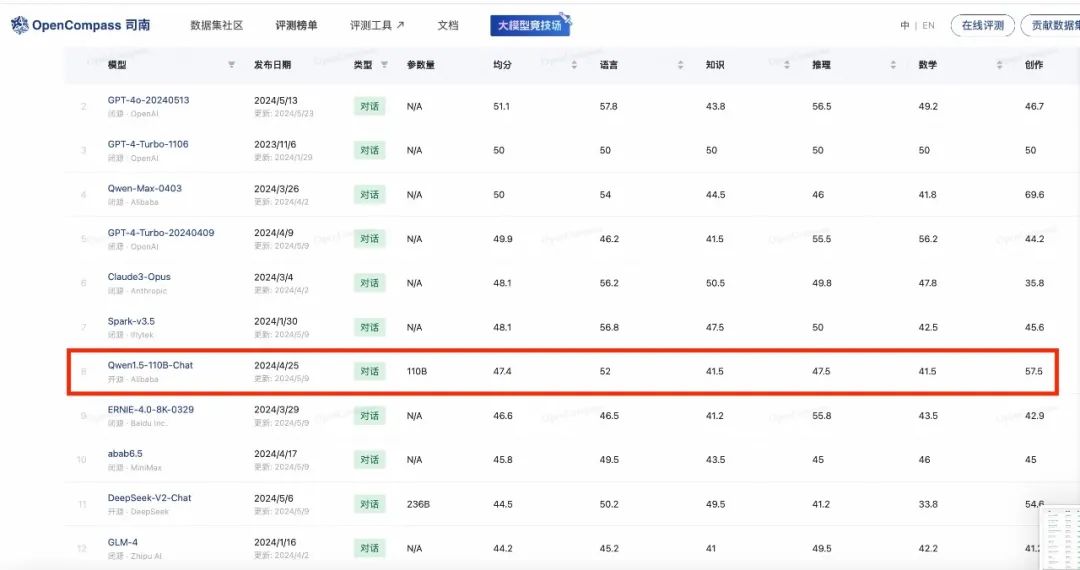
Task: Select the 236B parameter value for DeepSeek-V2-Chat
Action: tap(418, 505)
